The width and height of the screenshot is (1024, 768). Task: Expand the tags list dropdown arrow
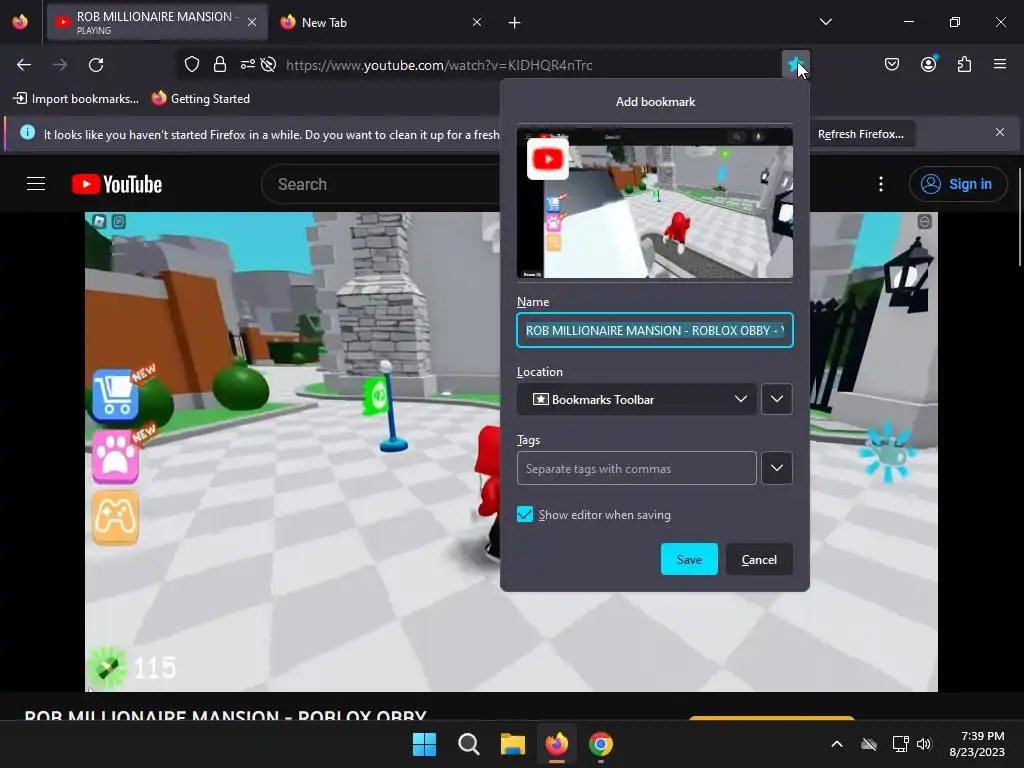coord(776,468)
